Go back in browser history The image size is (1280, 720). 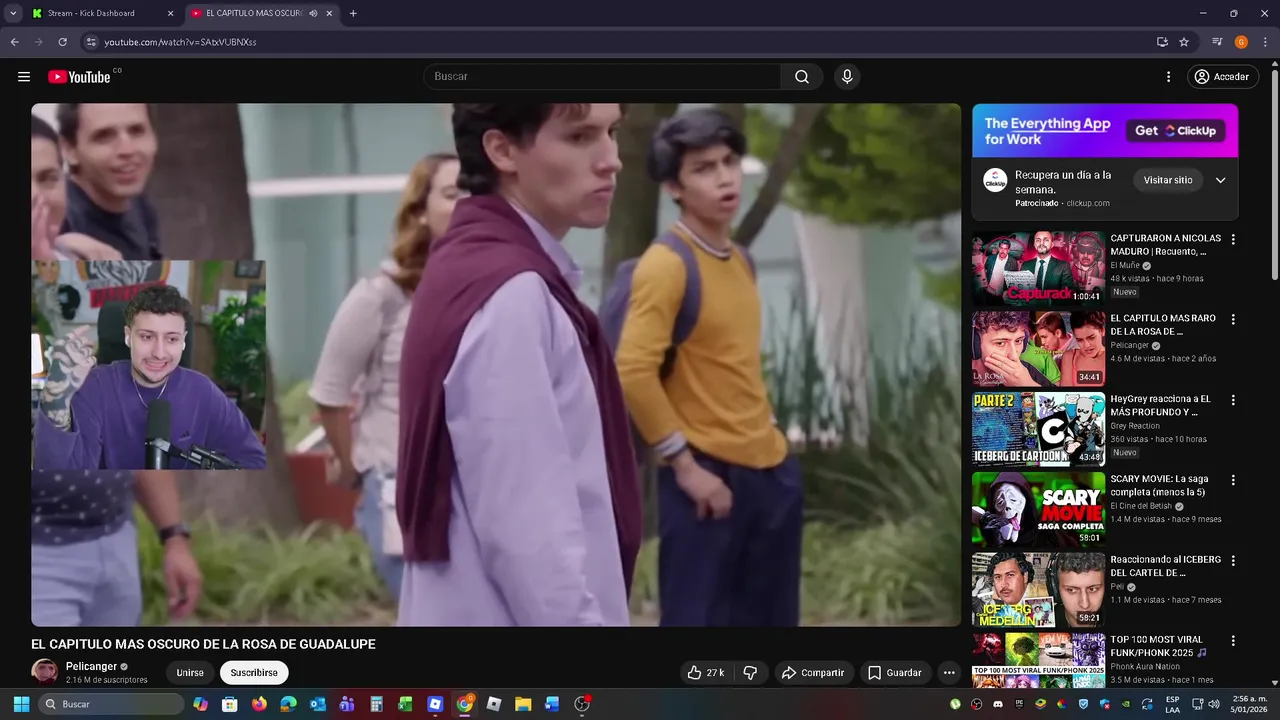point(14,42)
